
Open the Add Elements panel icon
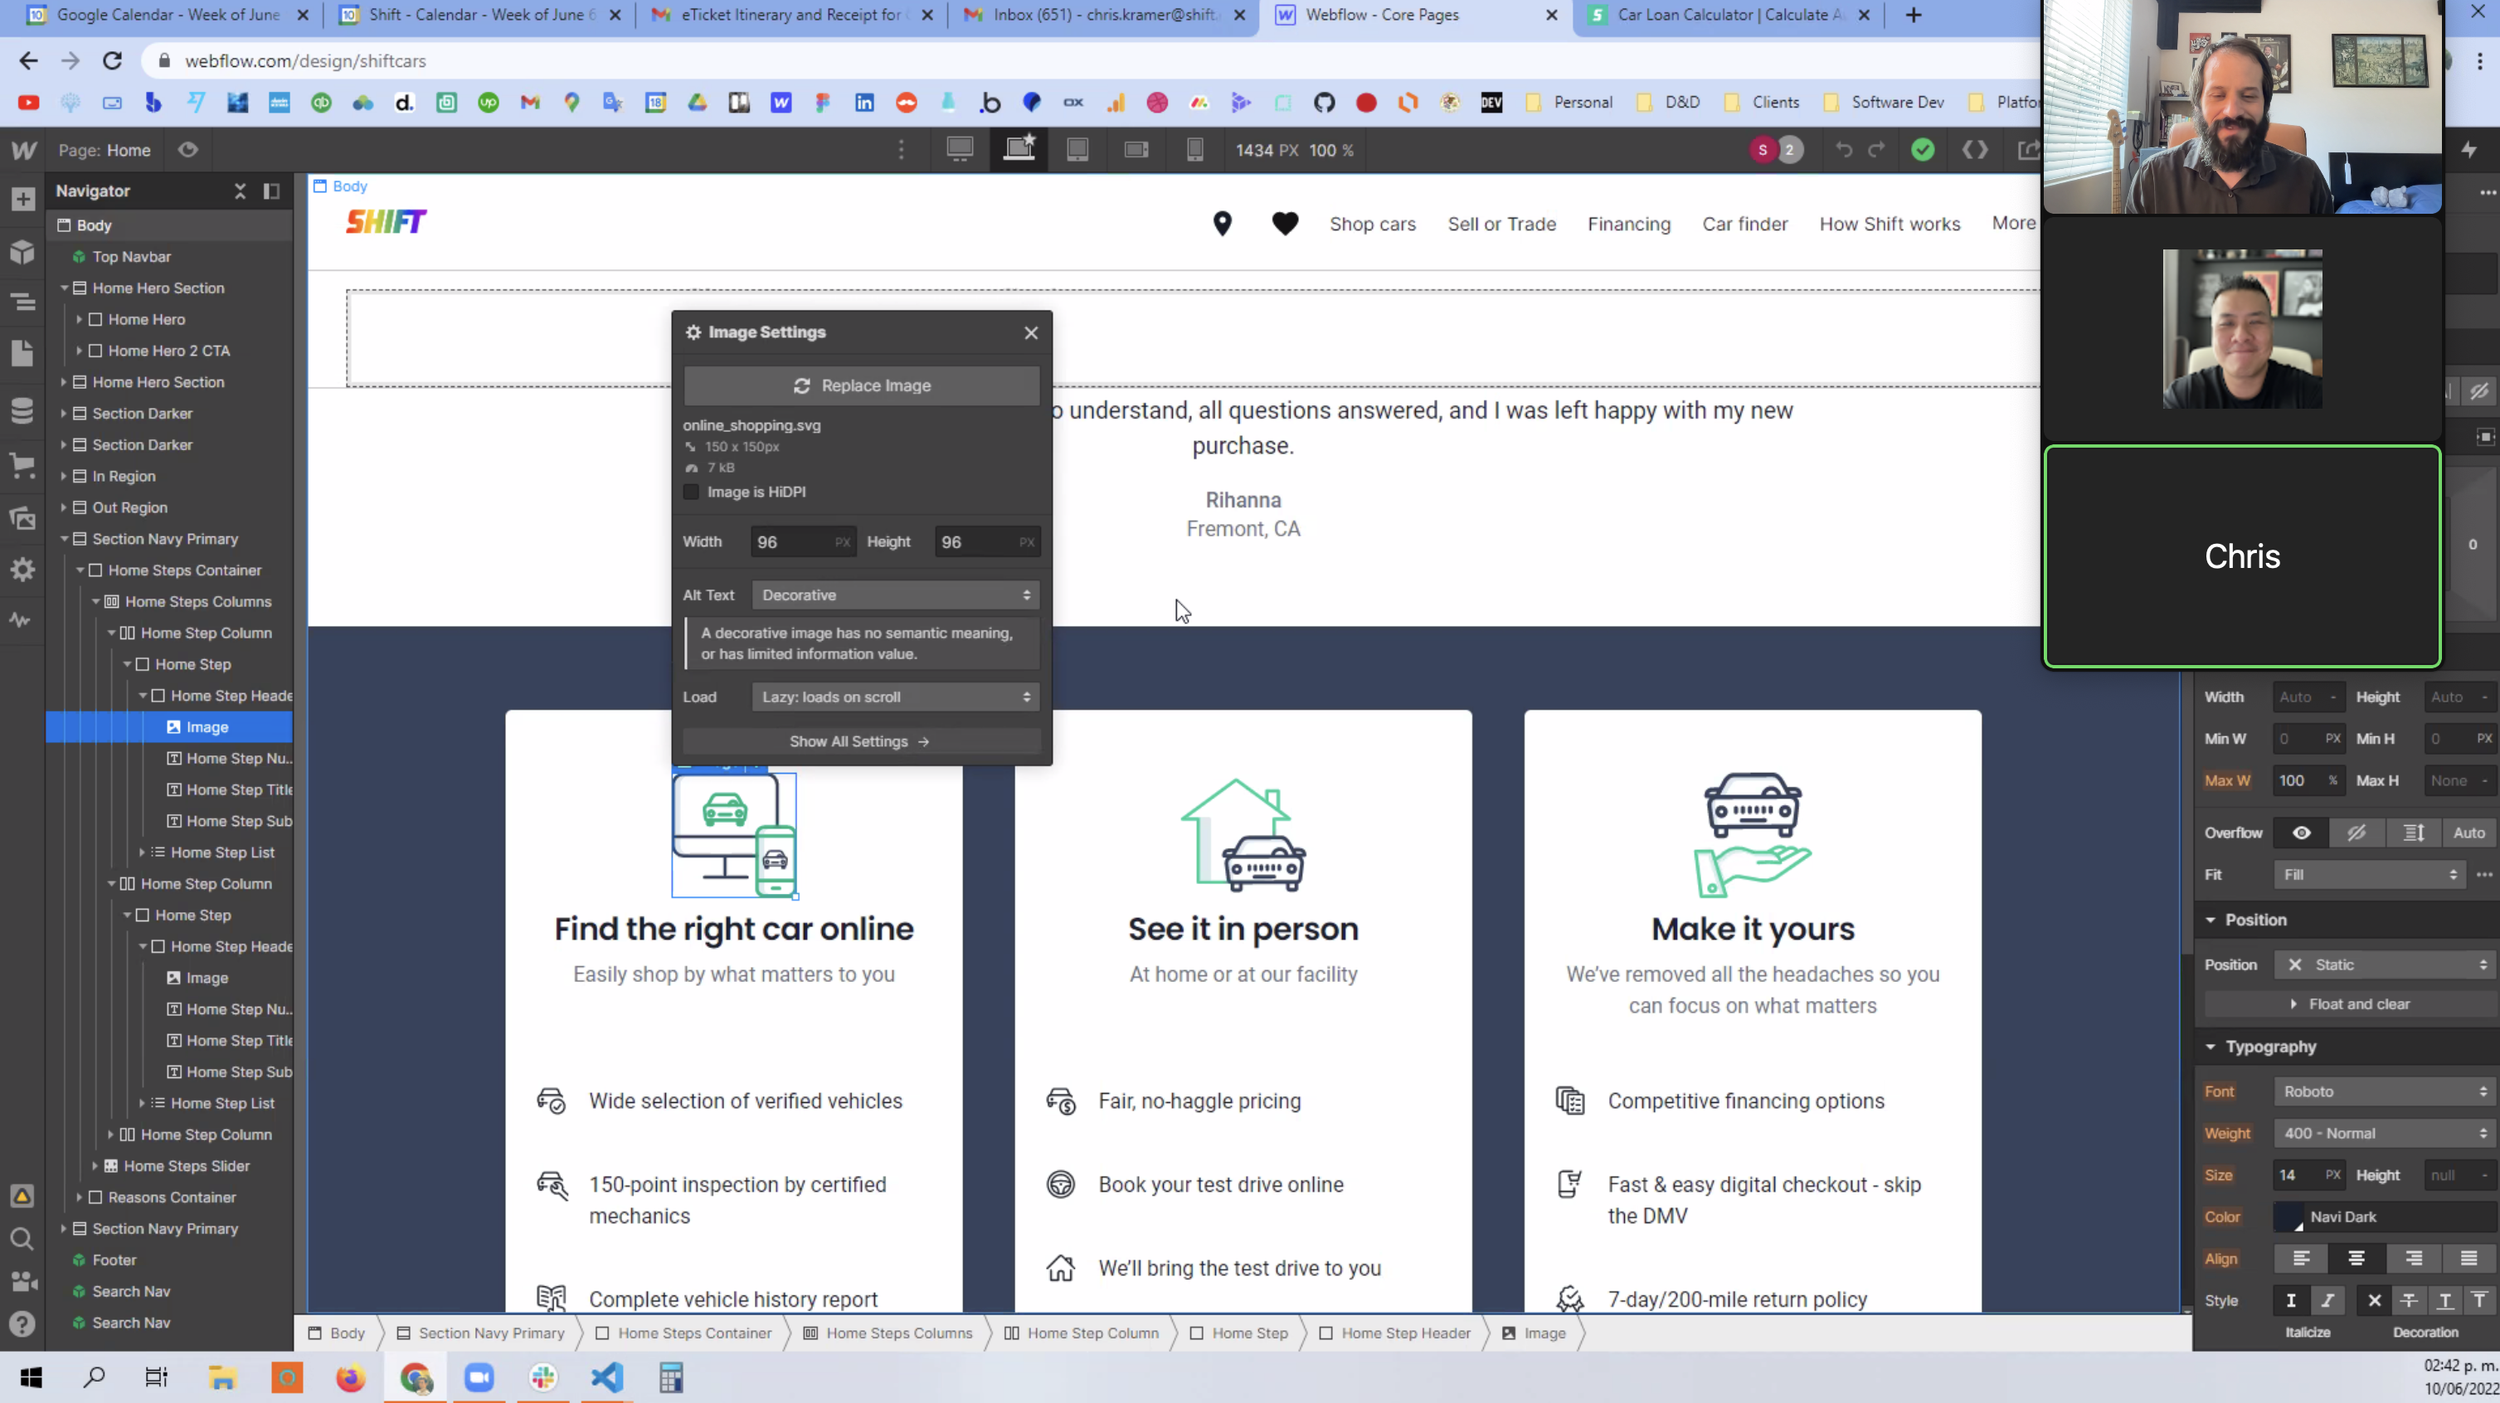pyautogui.click(x=22, y=199)
